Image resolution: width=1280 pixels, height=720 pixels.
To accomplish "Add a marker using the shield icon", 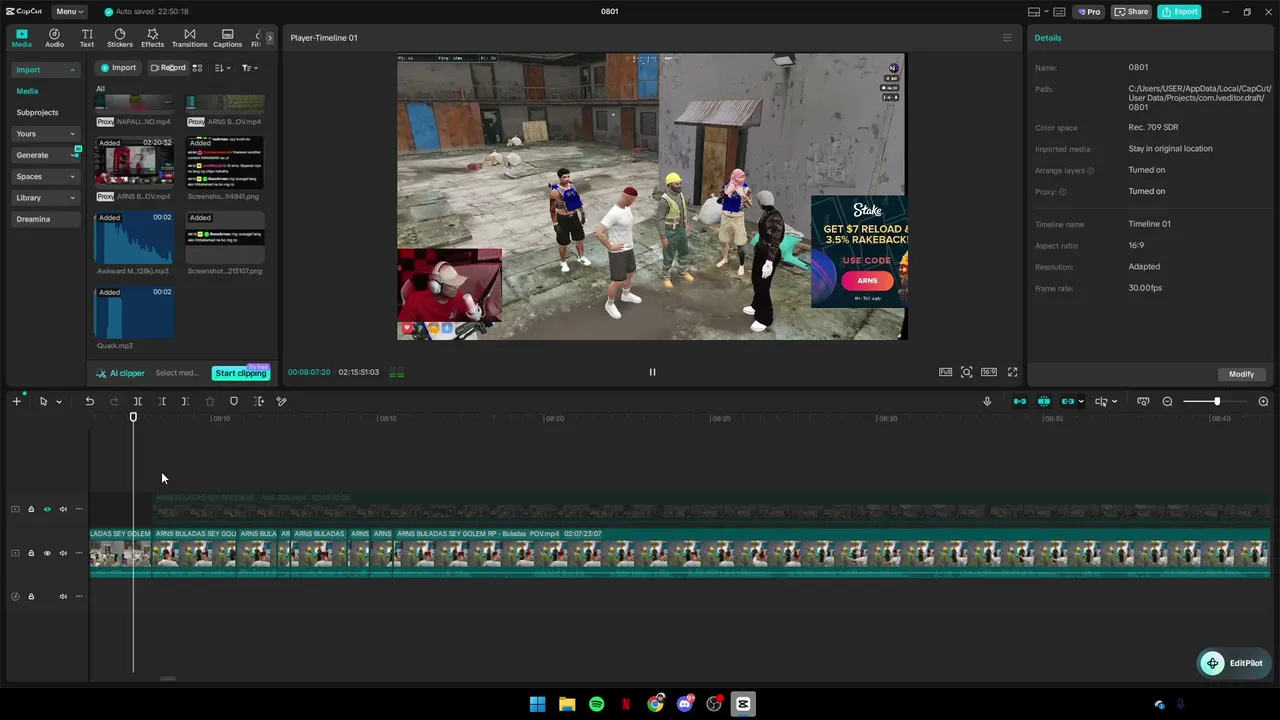I will pos(234,401).
